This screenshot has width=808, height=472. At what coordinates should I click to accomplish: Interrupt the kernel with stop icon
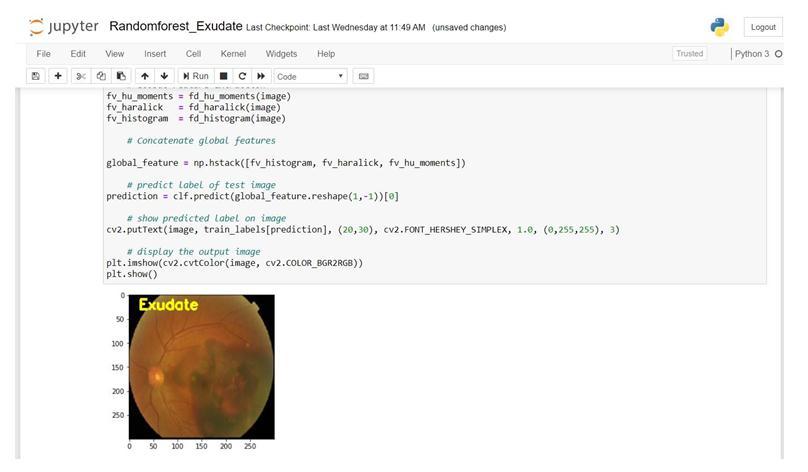224,76
